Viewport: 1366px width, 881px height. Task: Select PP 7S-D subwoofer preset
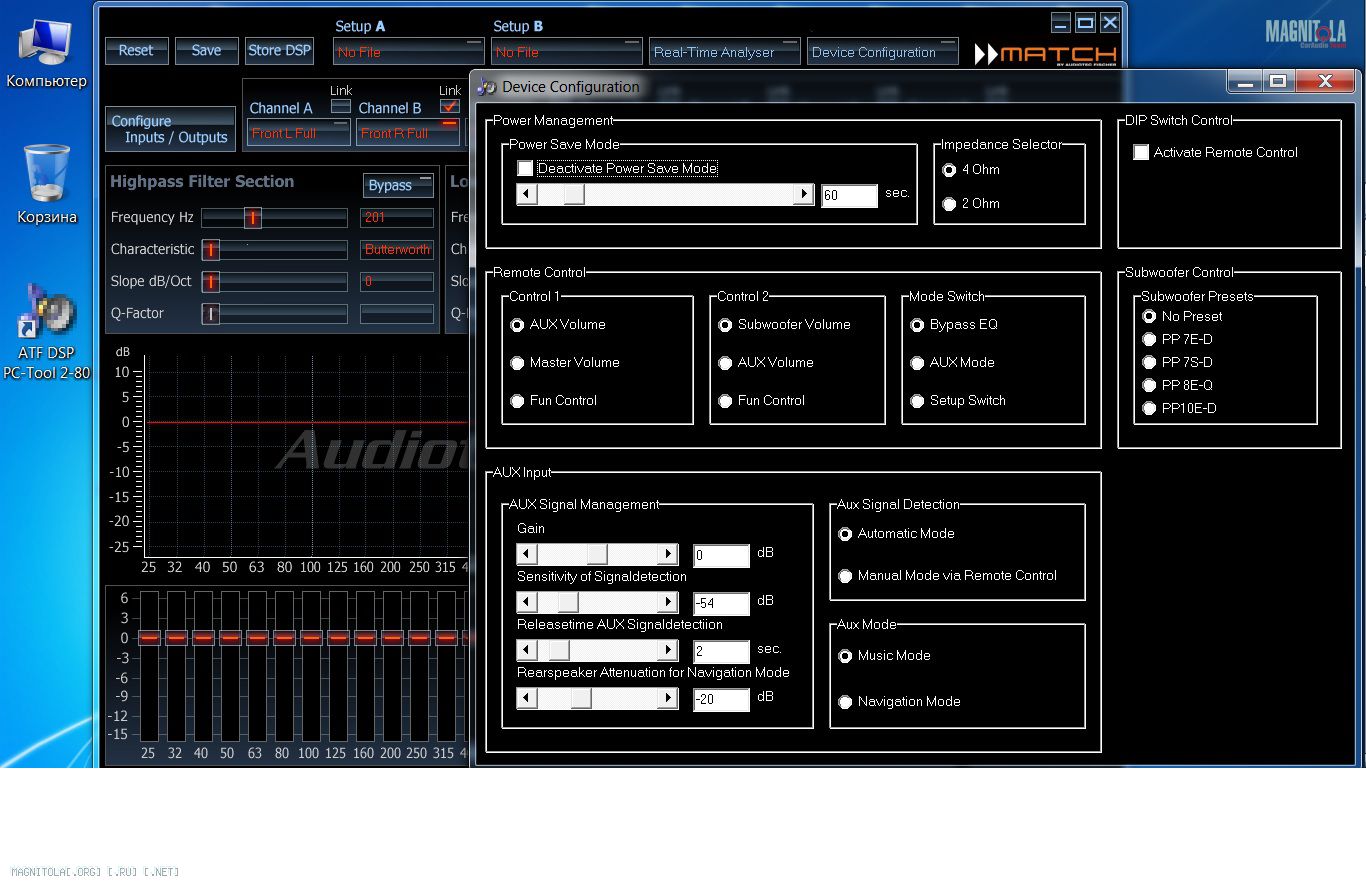tap(1149, 362)
